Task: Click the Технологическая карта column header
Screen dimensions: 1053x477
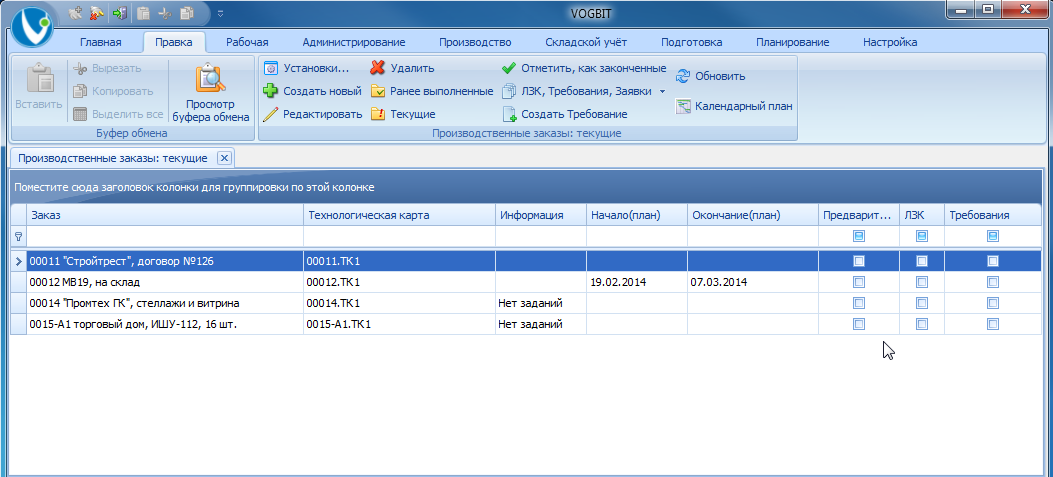Action: tap(400, 215)
